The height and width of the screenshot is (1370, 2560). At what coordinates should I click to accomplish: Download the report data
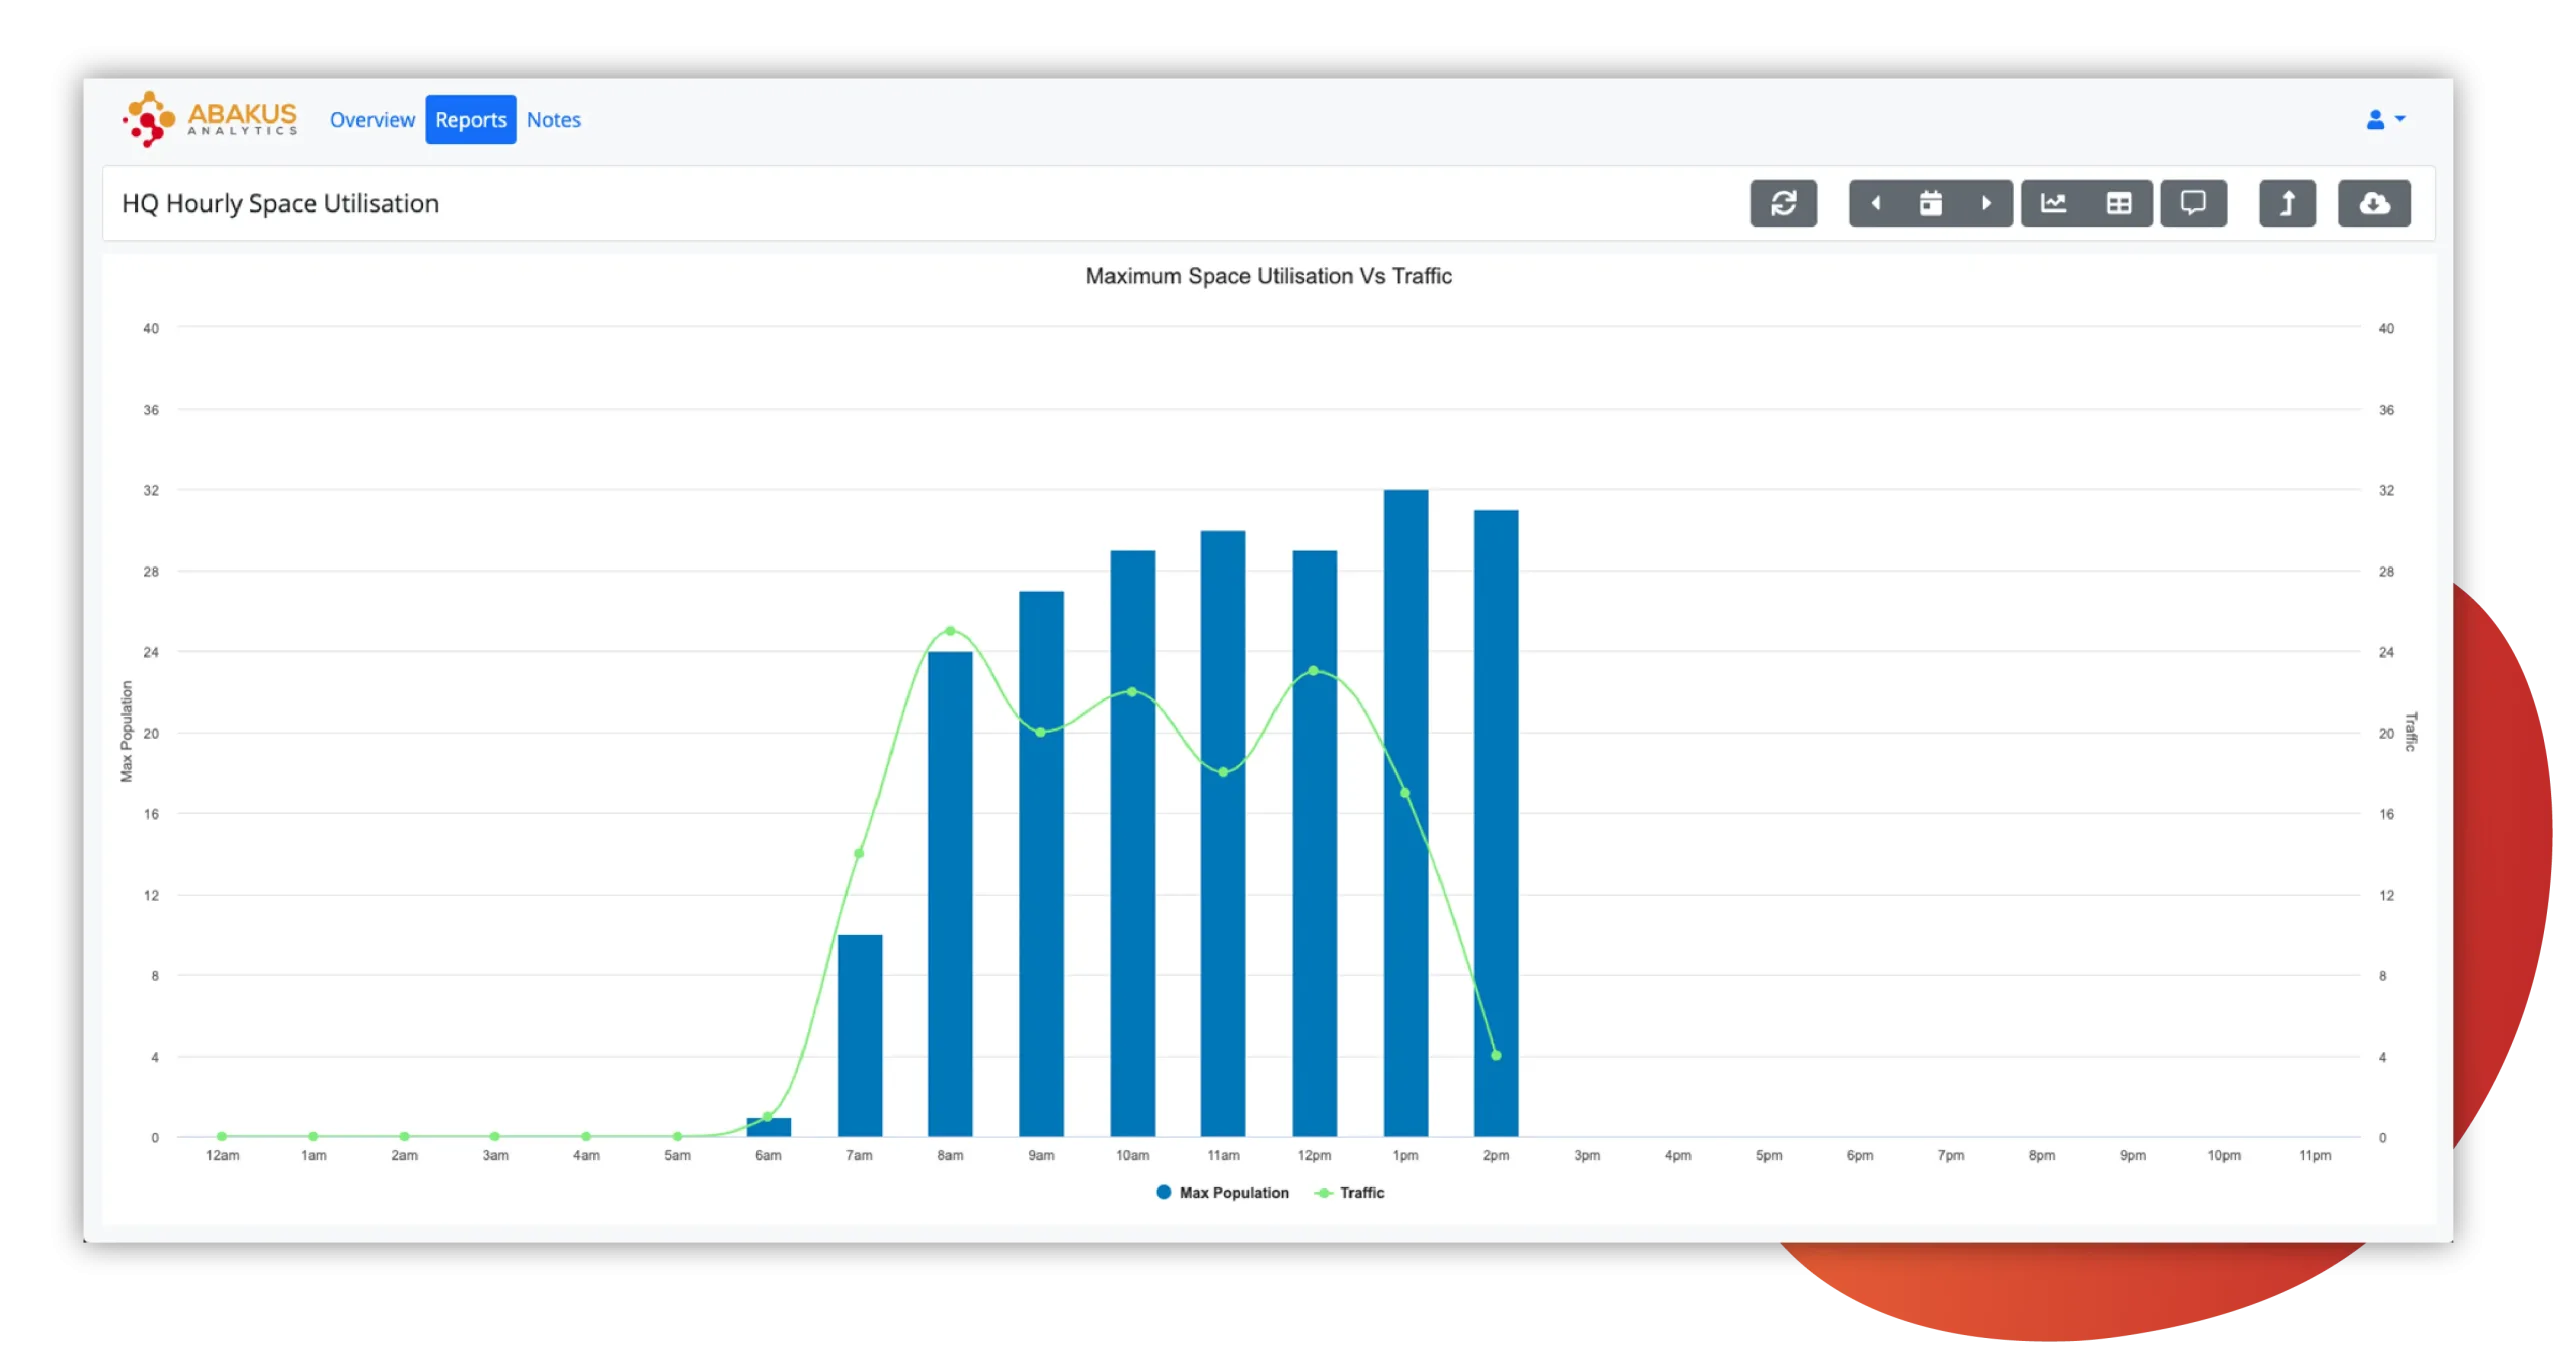click(x=2376, y=203)
